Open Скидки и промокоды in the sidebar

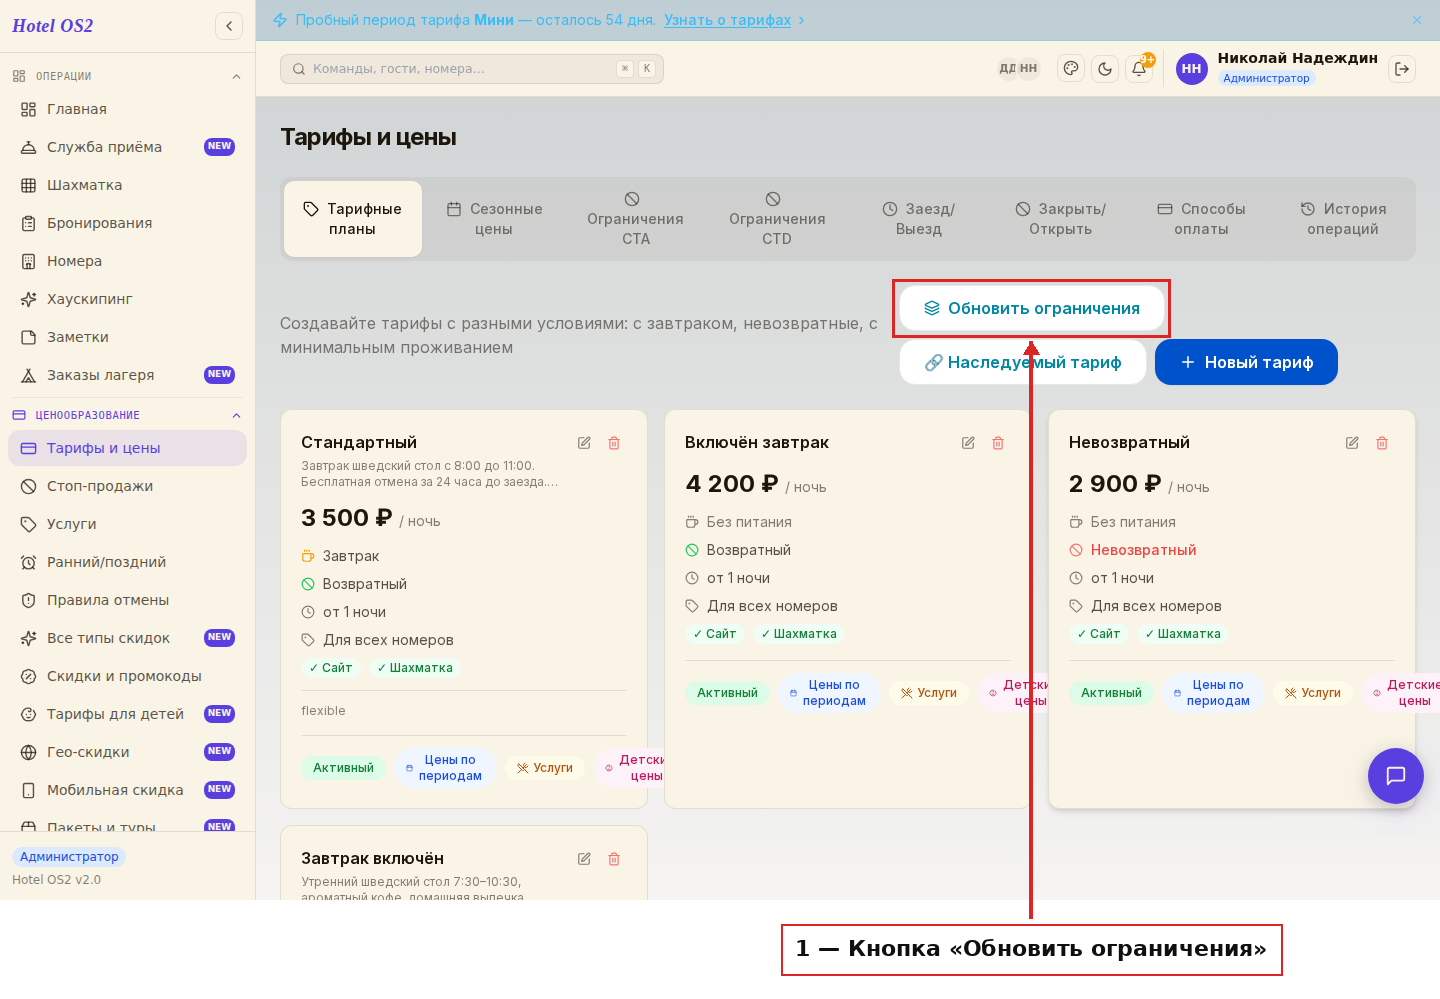point(127,676)
